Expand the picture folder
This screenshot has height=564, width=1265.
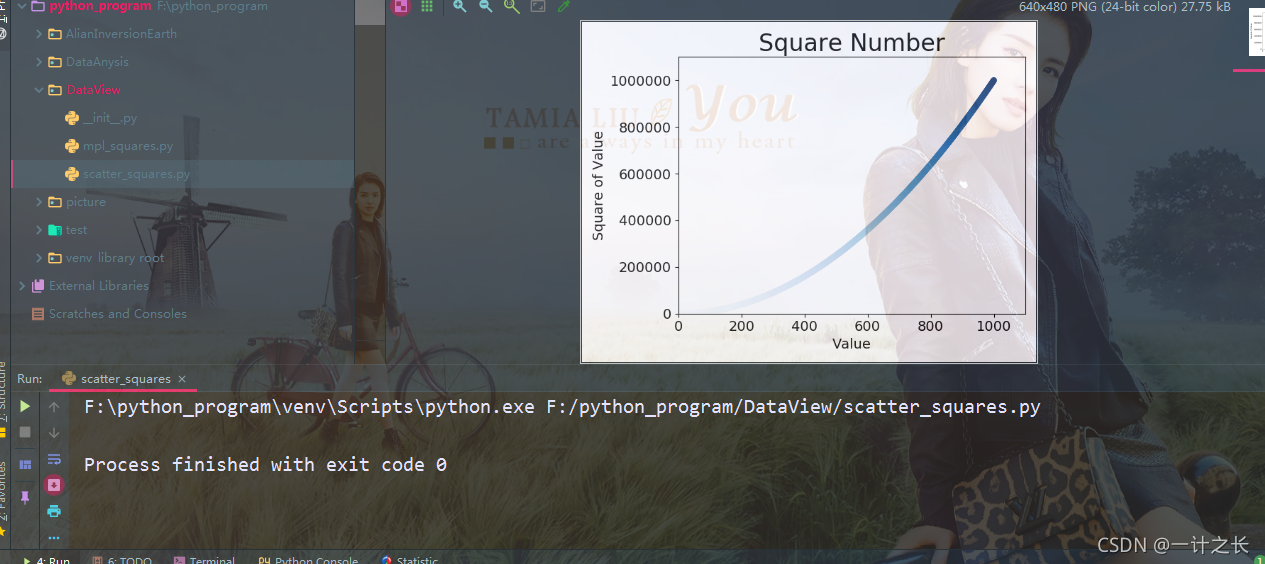(x=39, y=202)
